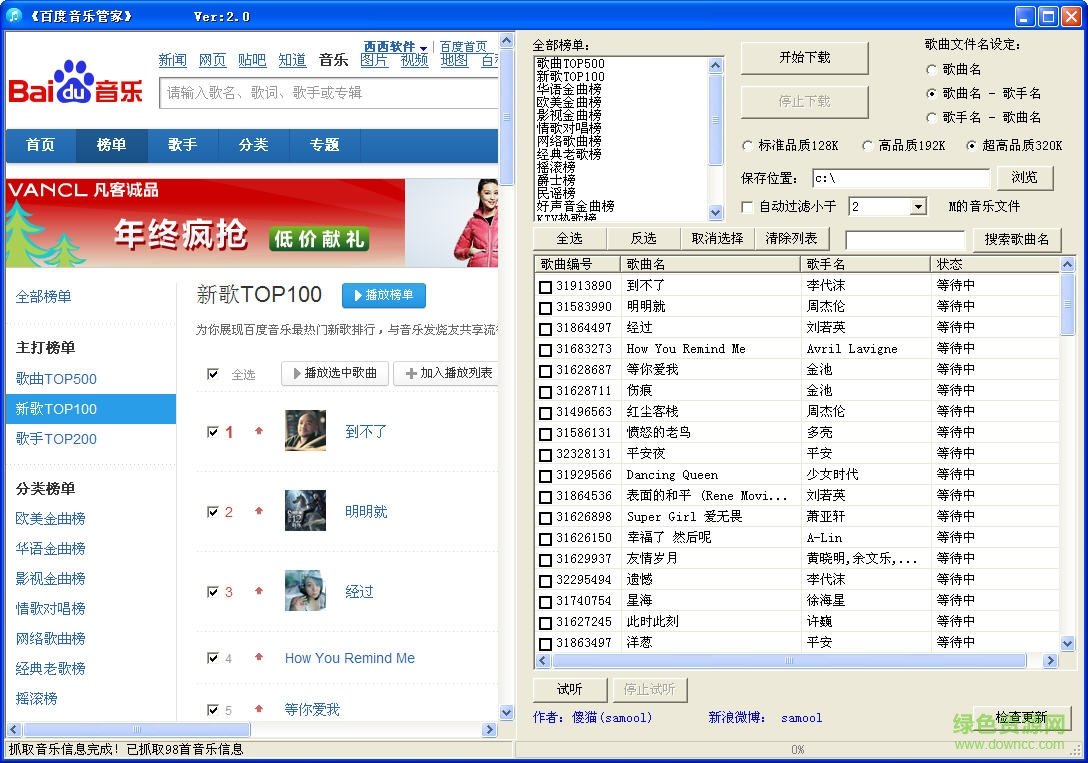Select the 高品质192K quality radio button
Image resolution: width=1088 pixels, height=763 pixels.
tap(869, 144)
